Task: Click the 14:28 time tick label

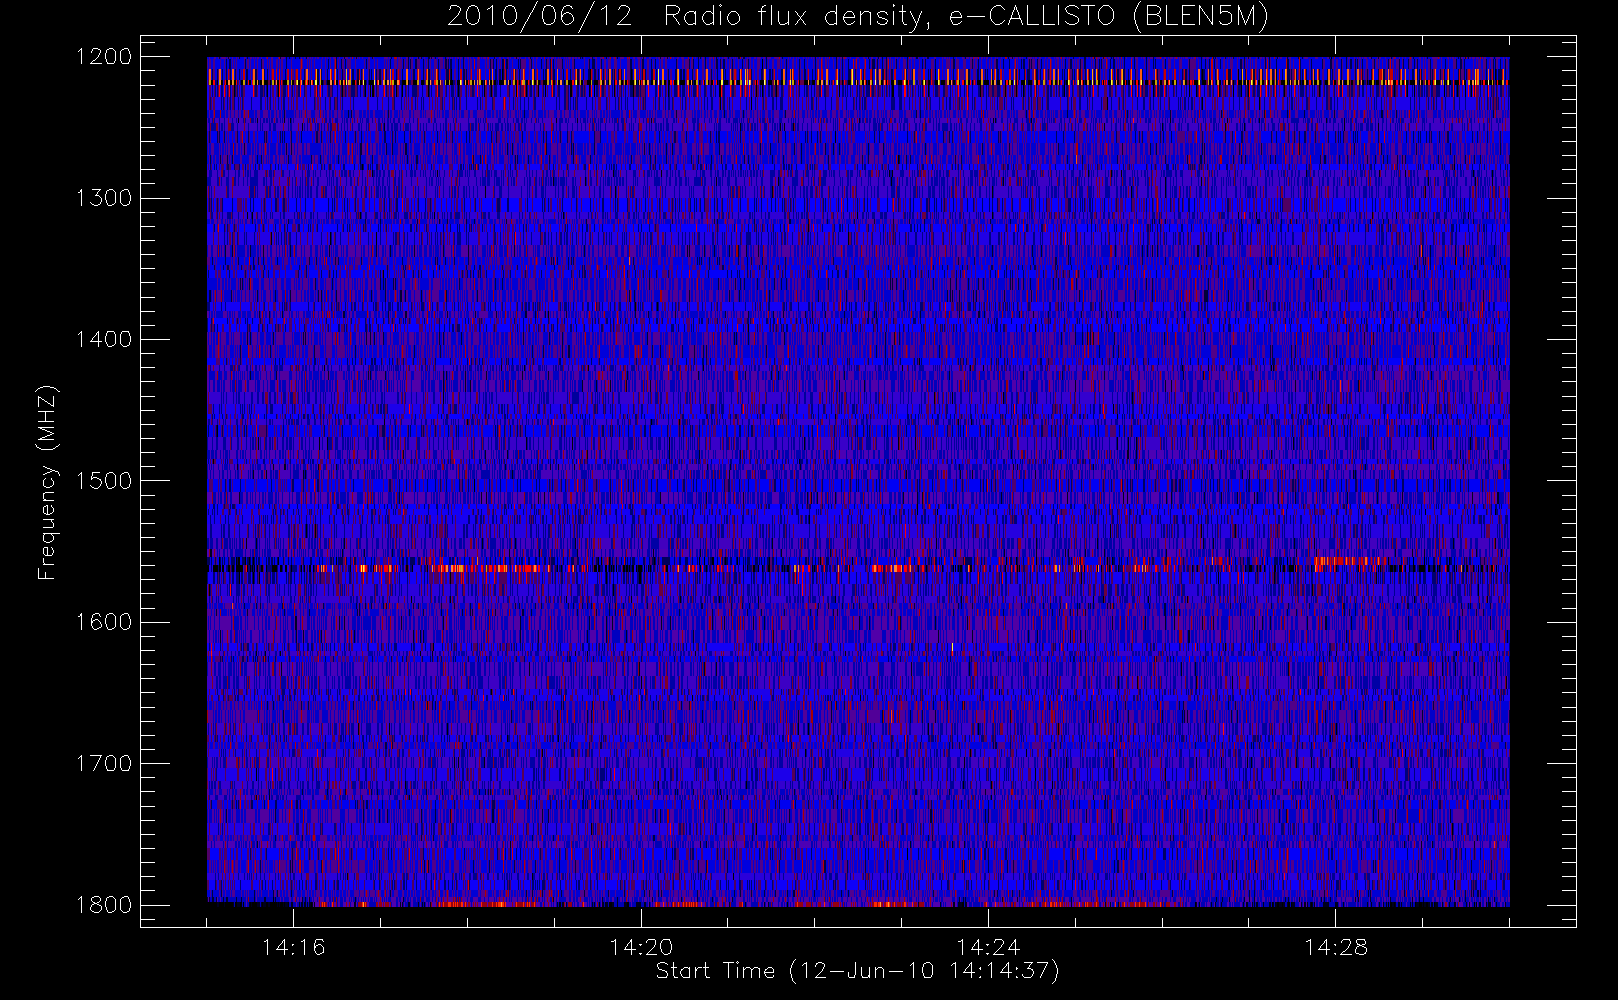Action: click(1336, 947)
